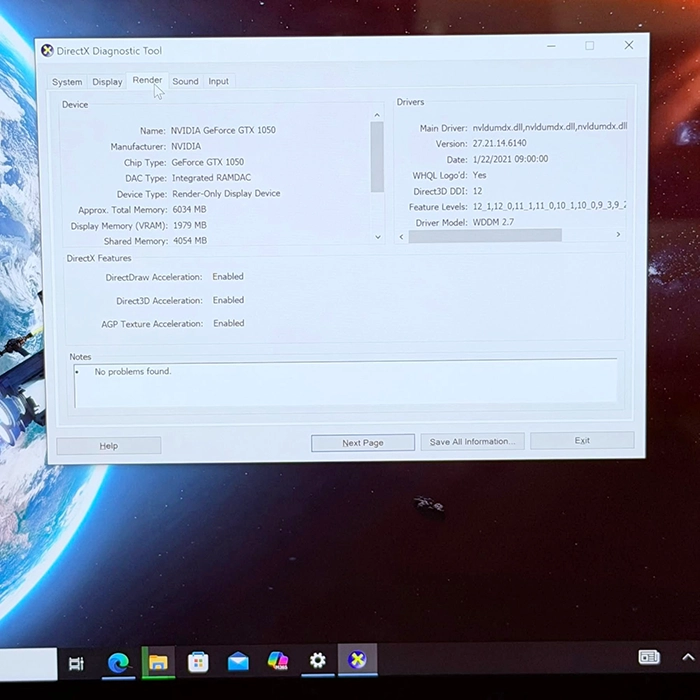Open Settings gear on taskbar
The image size is (700, 700).
coord(318,660)
